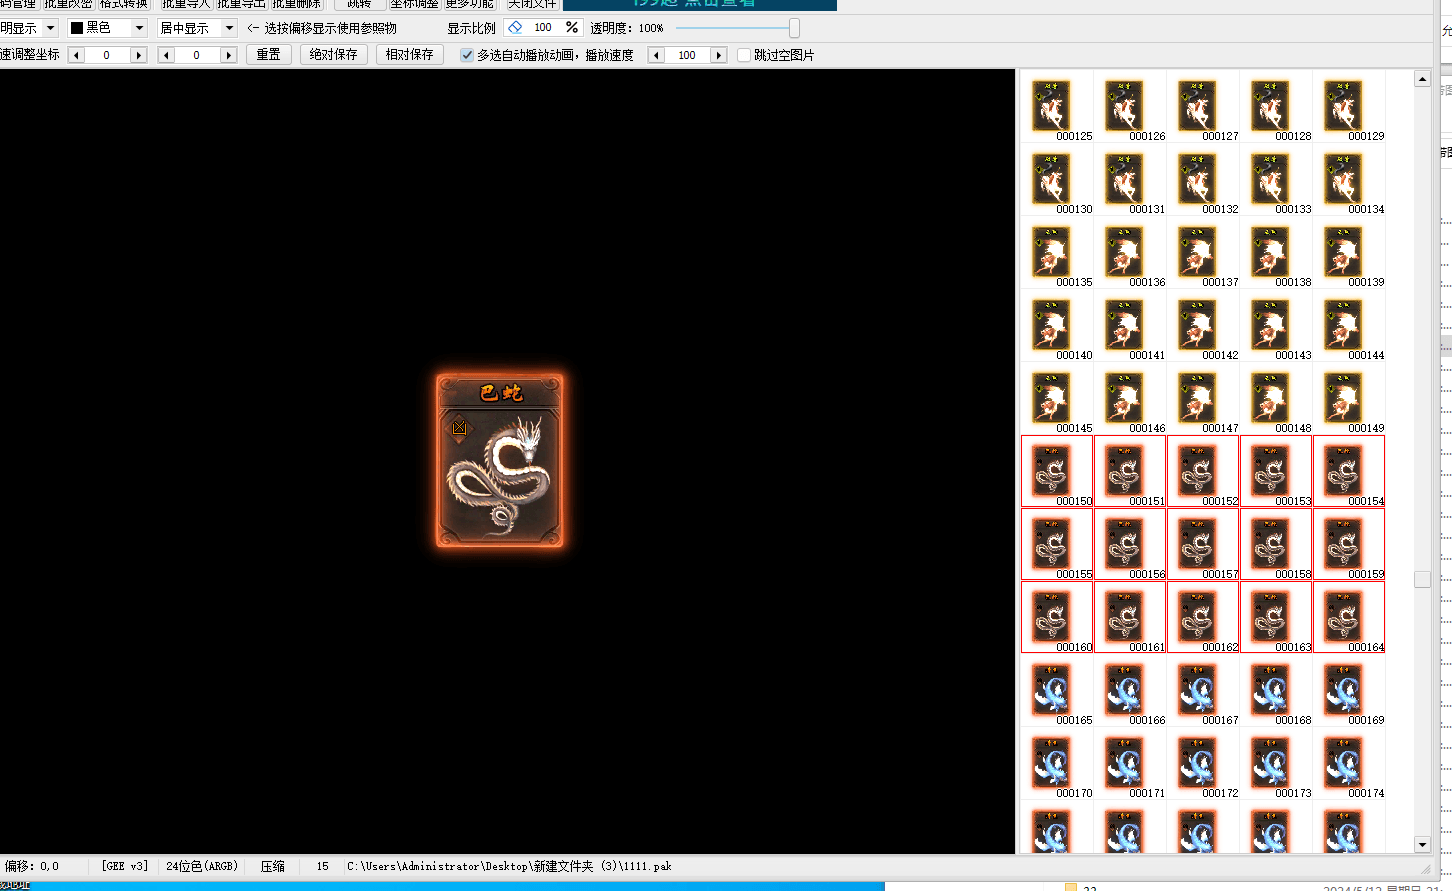The image size is (1452, 891).
Task: Click the 1111.pak file path in status bar
Action: 510,866
